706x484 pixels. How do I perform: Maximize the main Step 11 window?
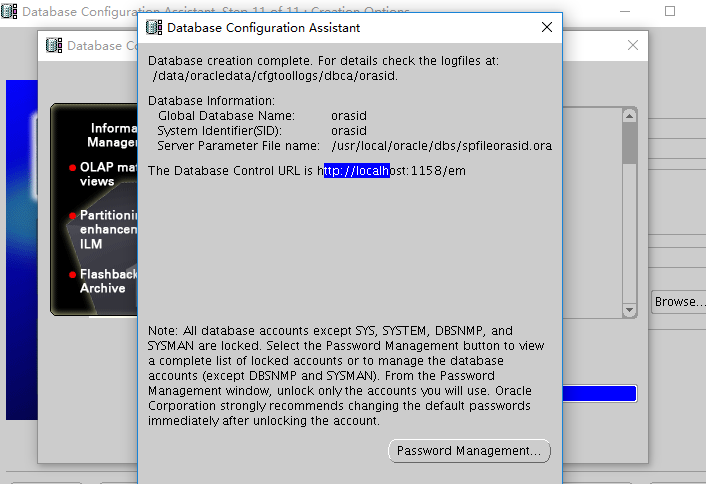tap(670, 11)
